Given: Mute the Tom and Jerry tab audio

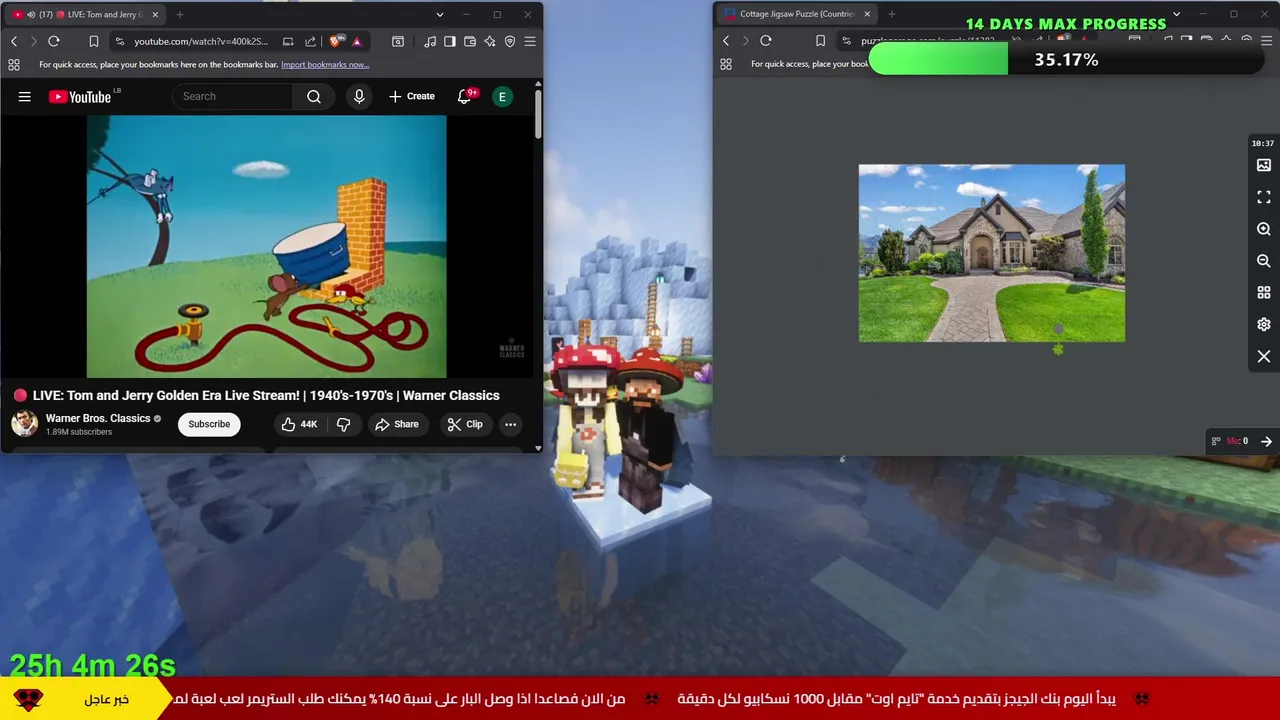Looking at the screenshot, I should 31,14.
